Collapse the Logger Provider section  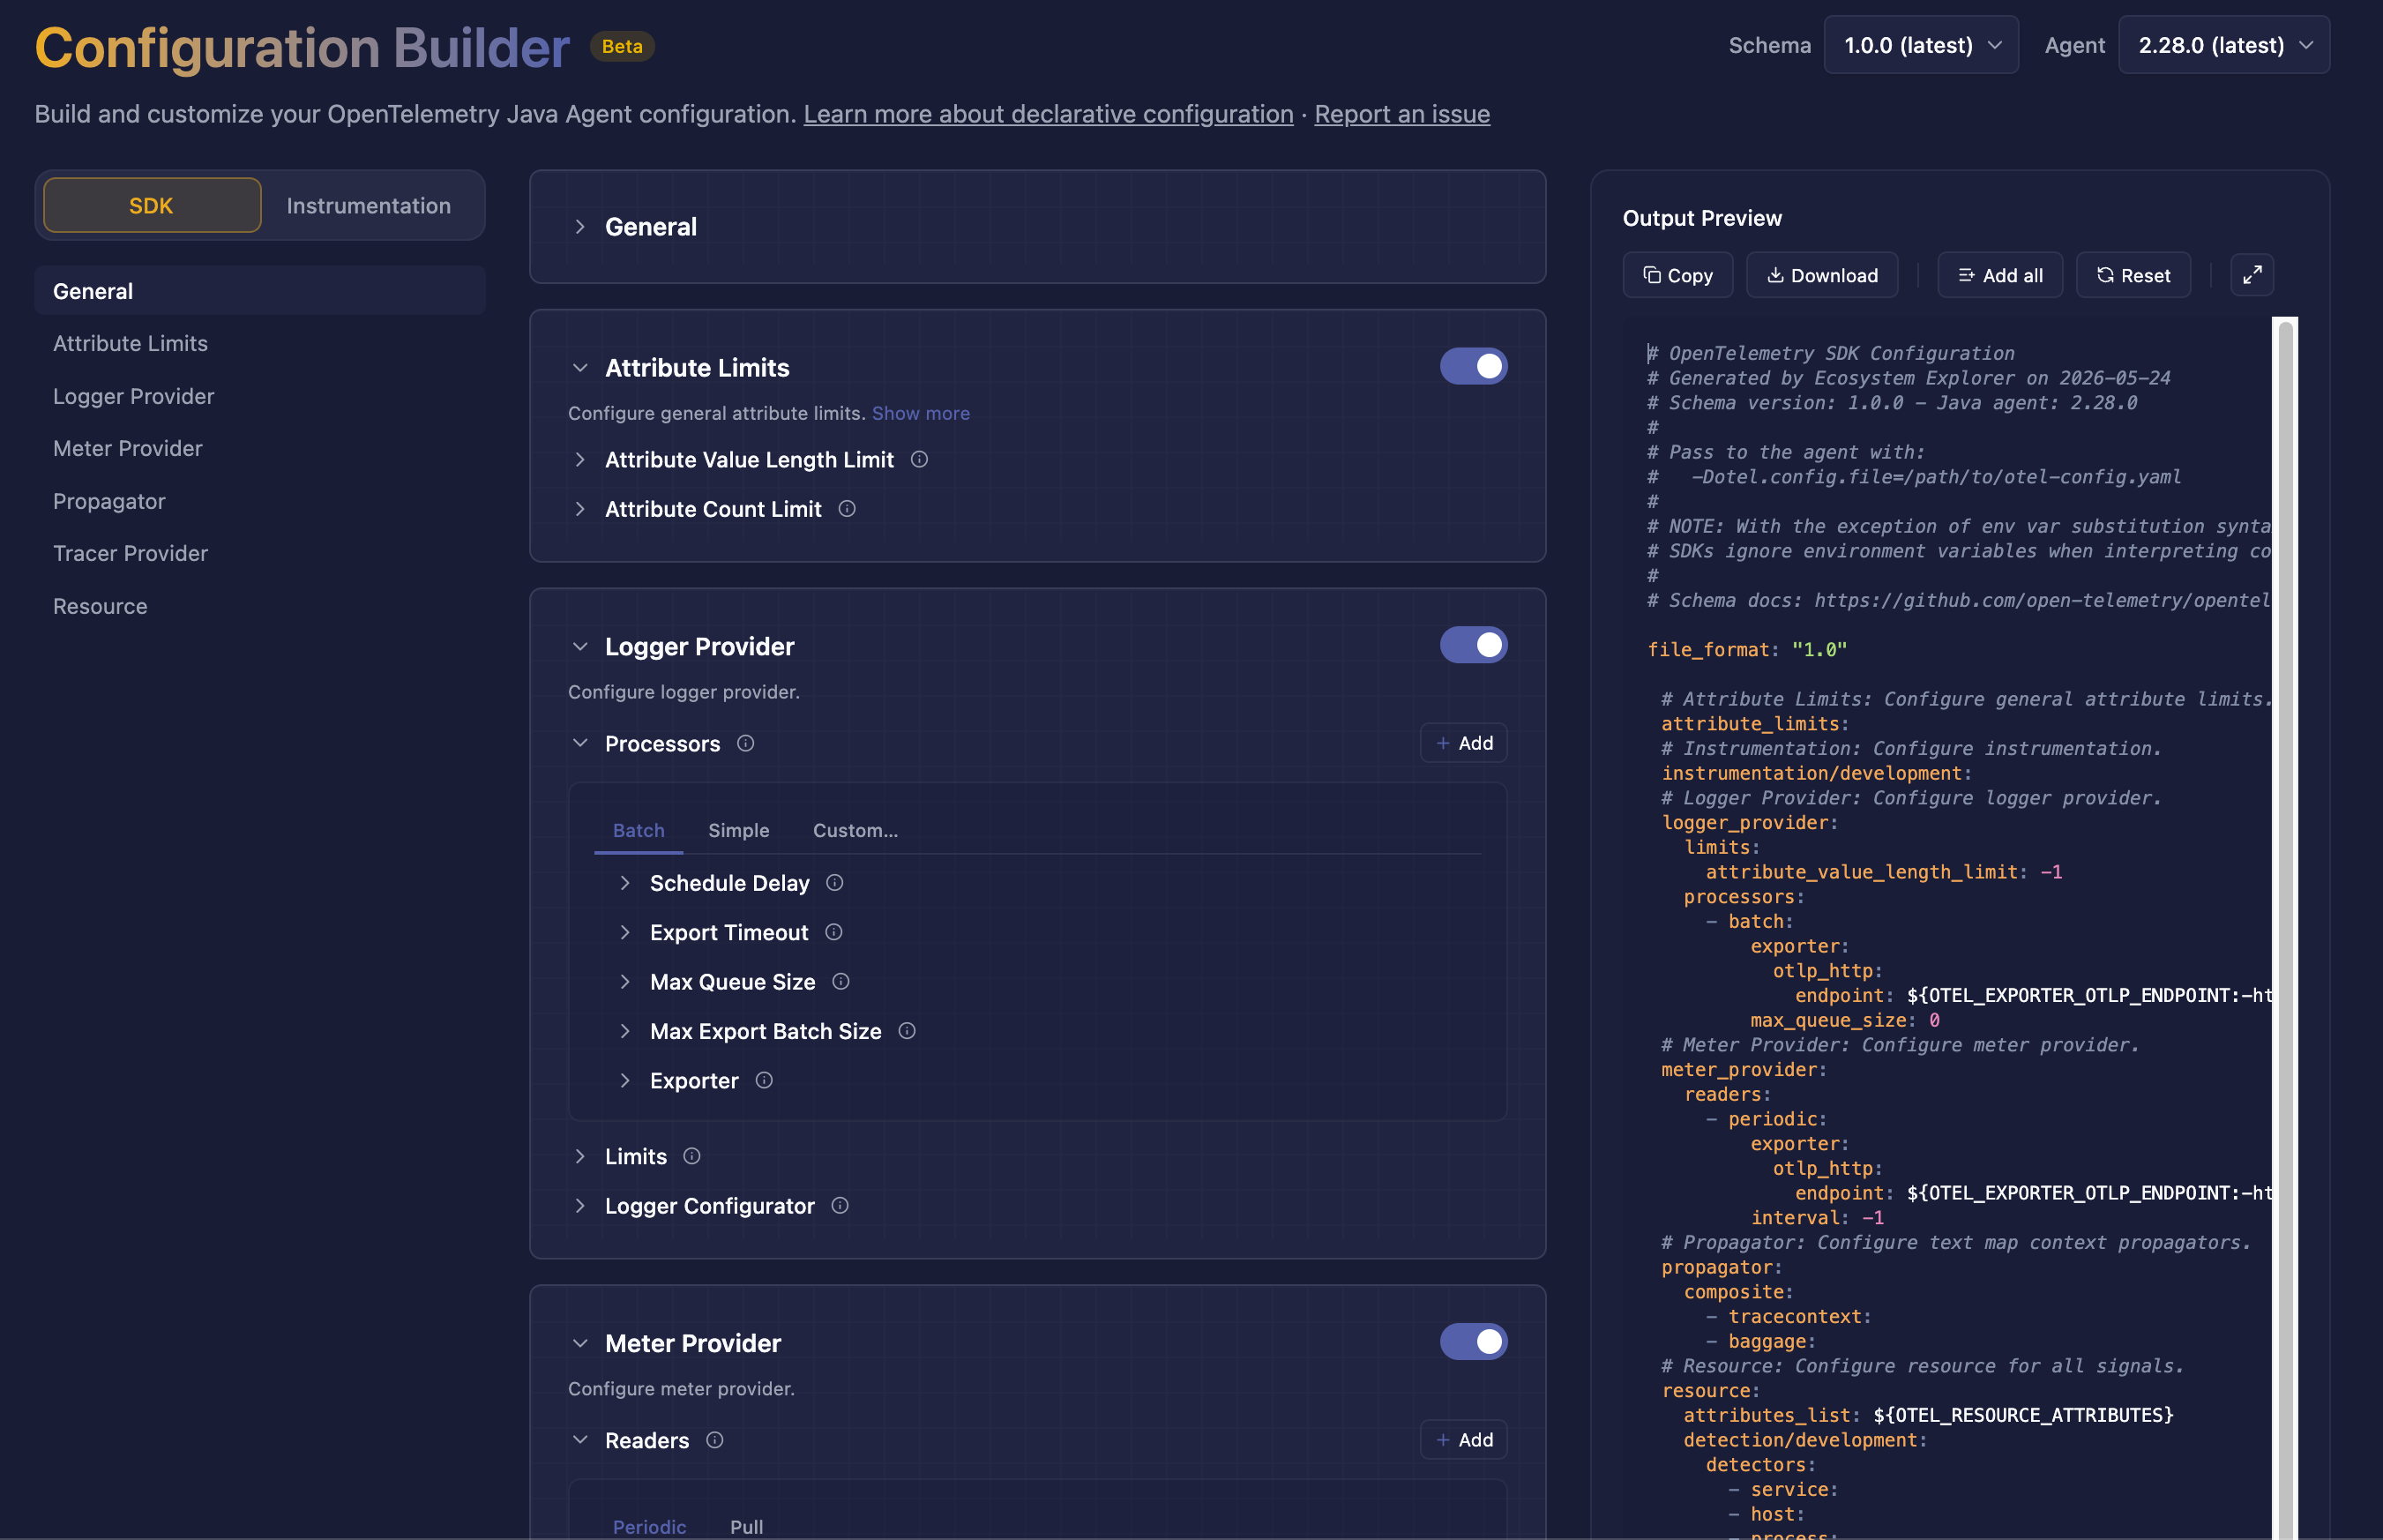580,646
